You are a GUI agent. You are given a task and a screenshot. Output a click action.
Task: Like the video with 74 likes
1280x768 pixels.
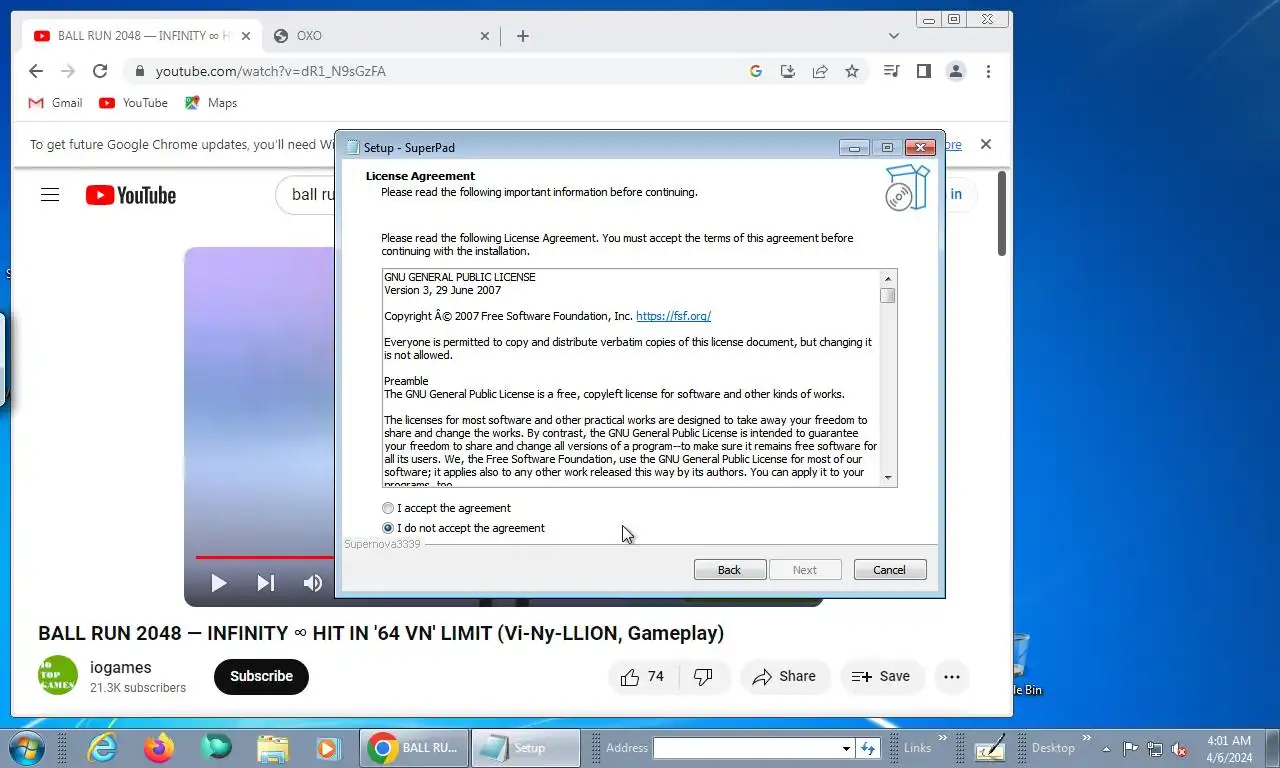[x=643, y=677]
